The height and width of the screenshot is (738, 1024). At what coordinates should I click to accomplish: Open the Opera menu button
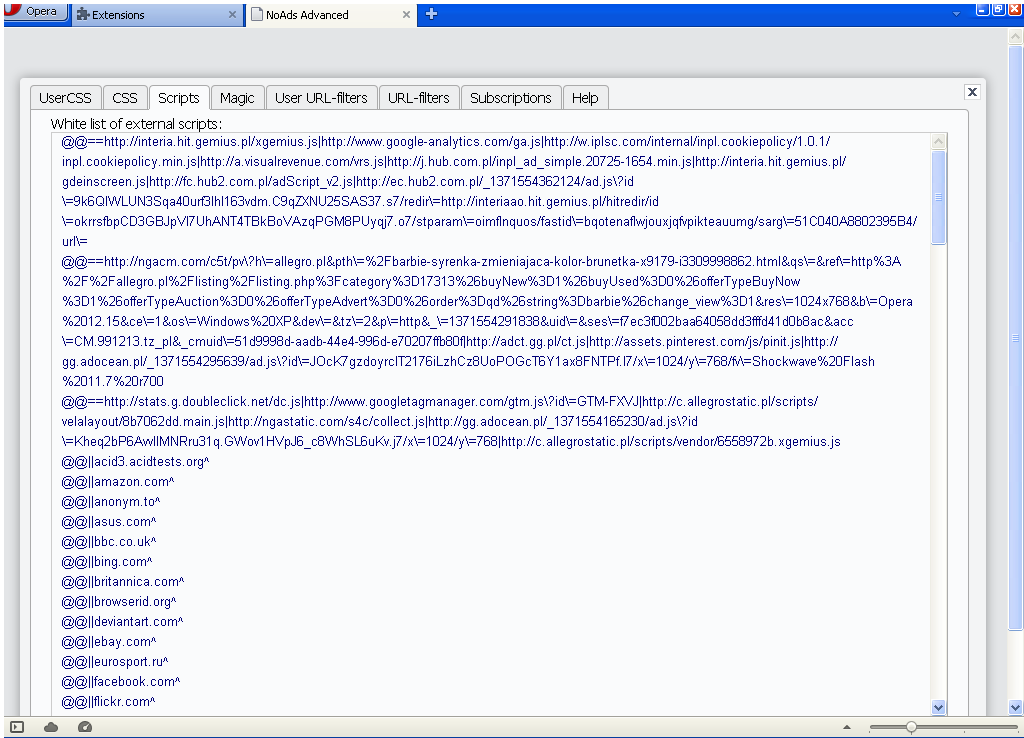36,12
